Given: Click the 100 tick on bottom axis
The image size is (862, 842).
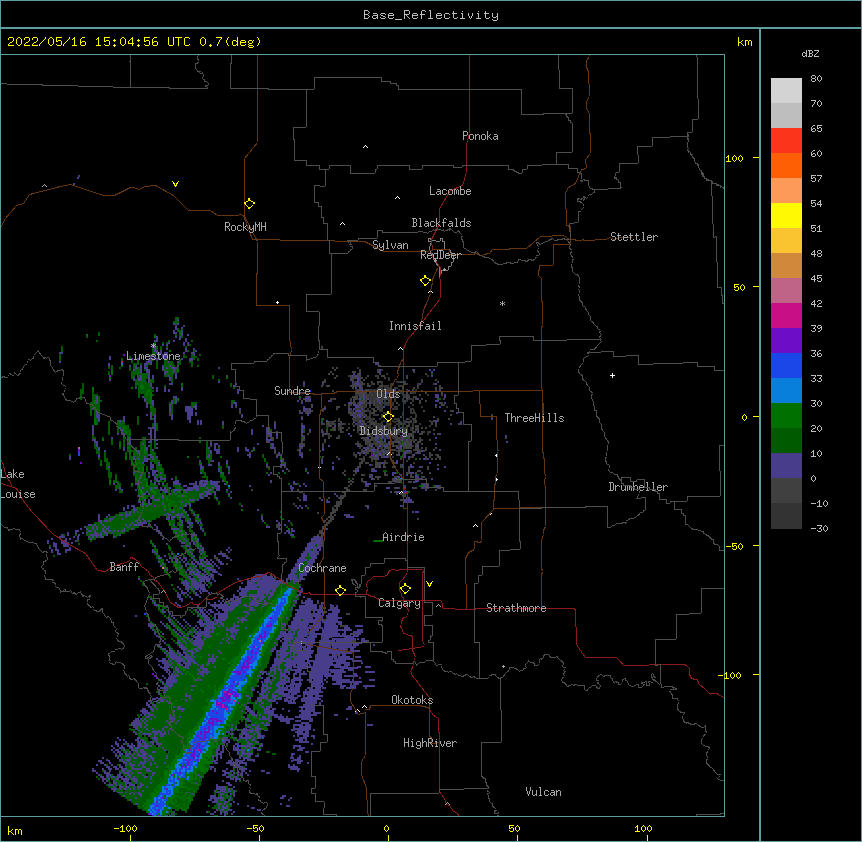Looking at the screenshot, I should (643, 829).
